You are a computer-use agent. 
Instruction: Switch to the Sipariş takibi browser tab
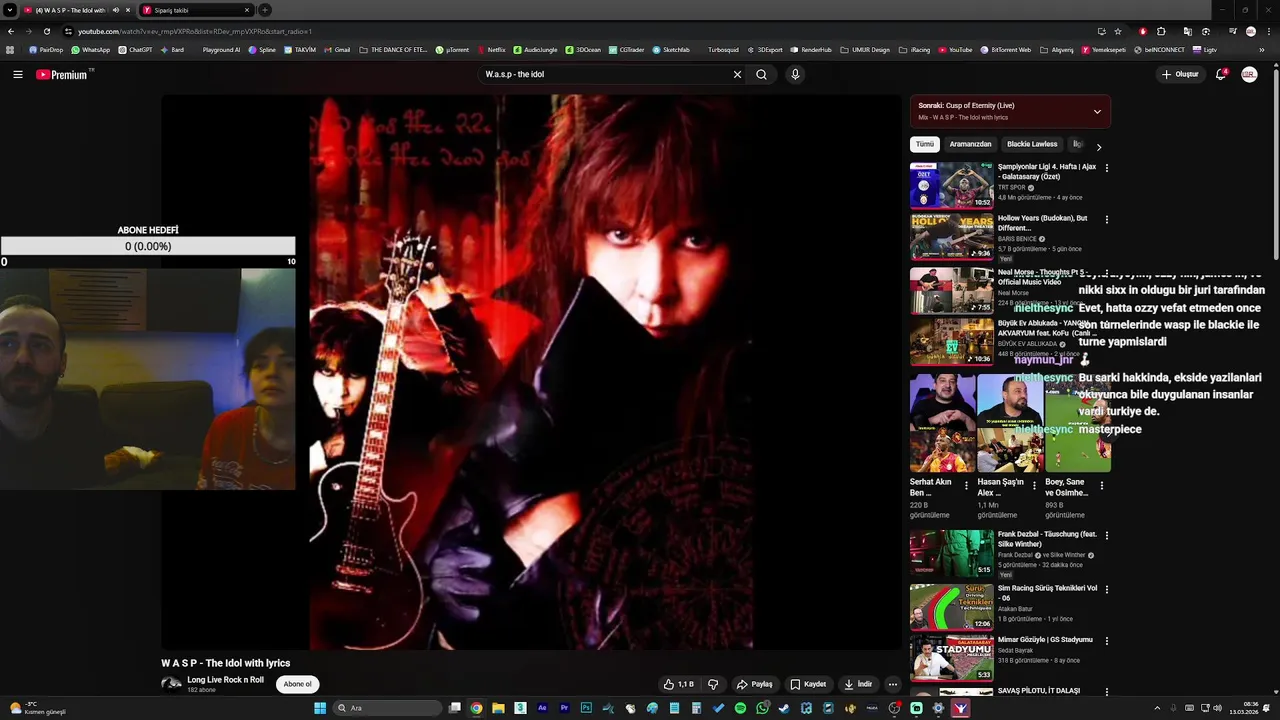tap(195, 10)
